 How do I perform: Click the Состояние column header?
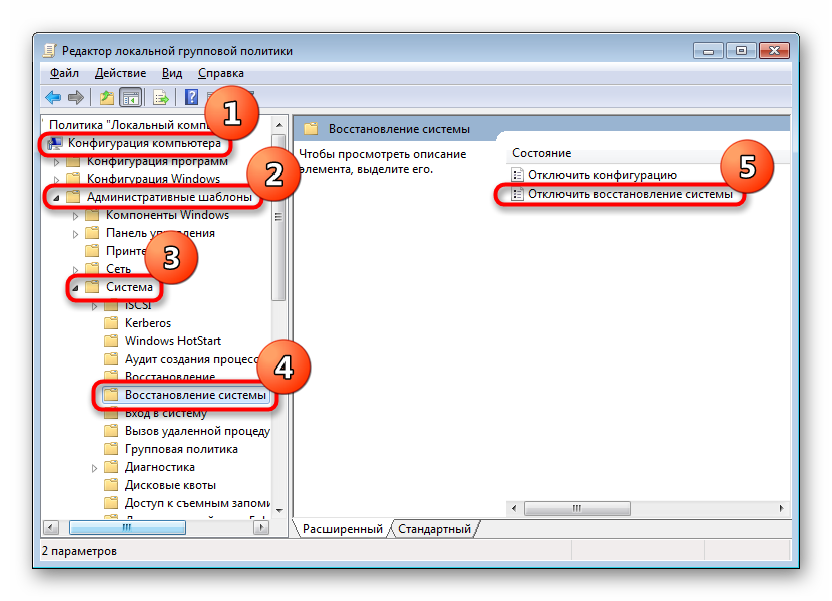[541, 153]
